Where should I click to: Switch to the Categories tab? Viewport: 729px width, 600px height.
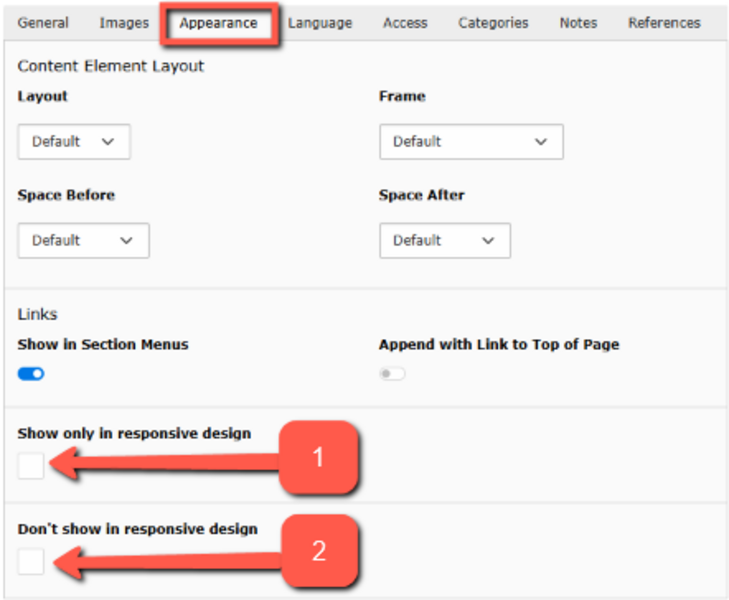pos(493,23)
